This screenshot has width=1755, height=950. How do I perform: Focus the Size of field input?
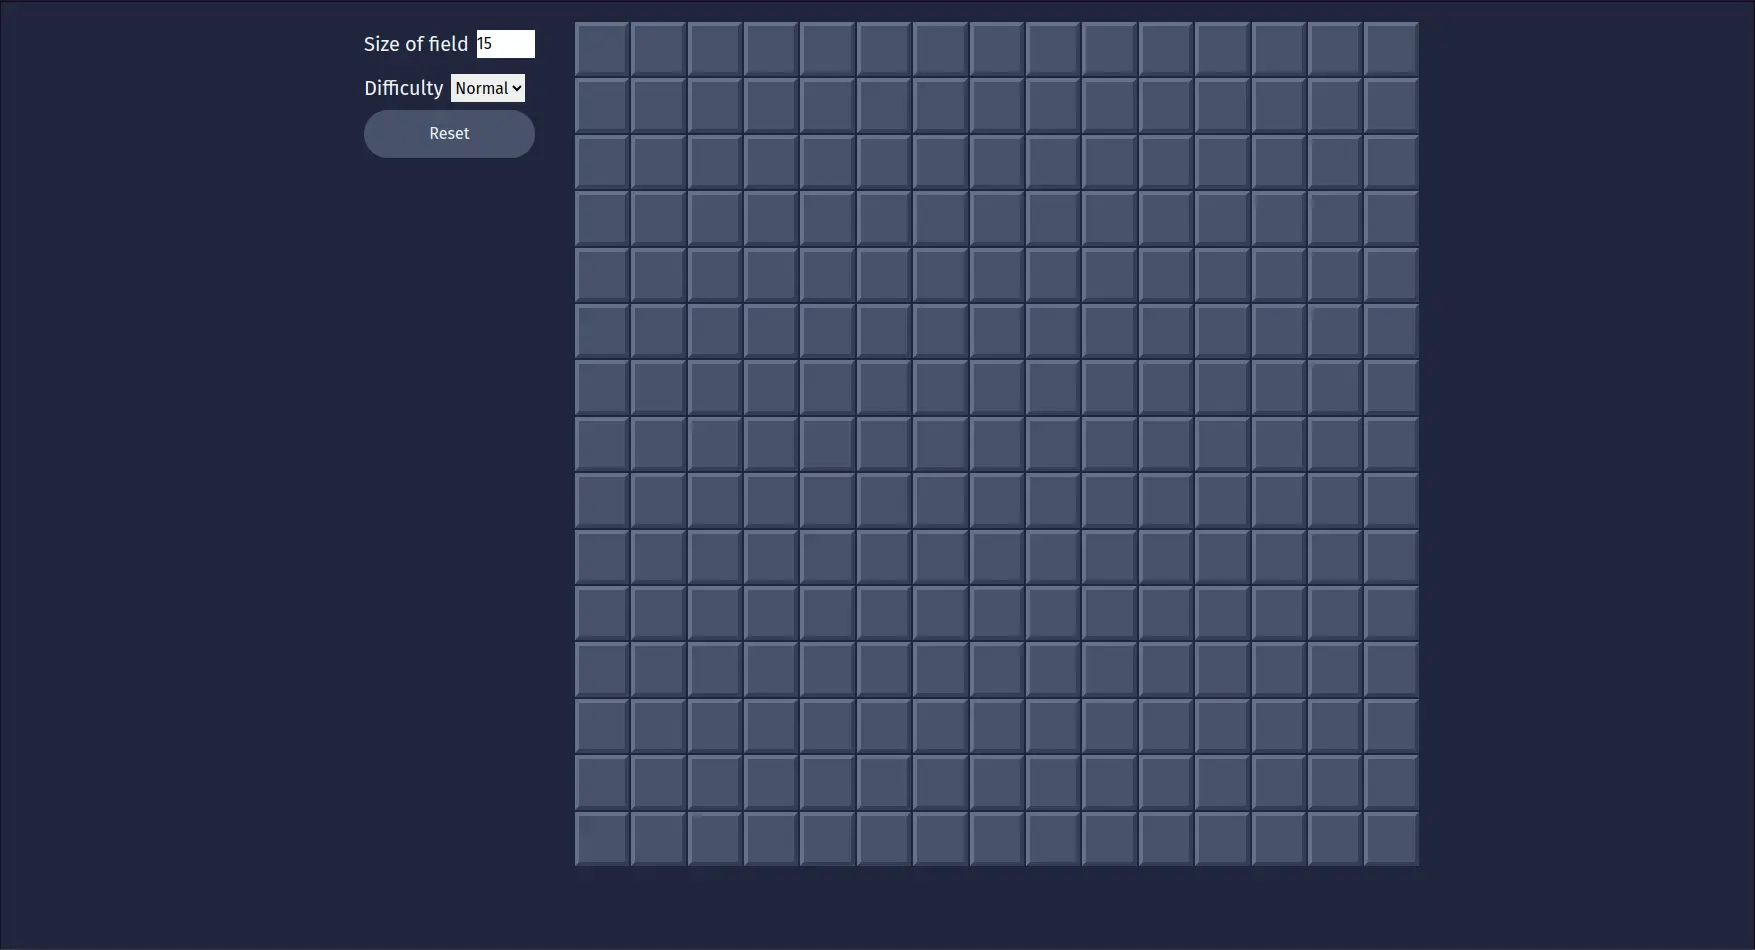pyautogui.click(x=506, y=44)
